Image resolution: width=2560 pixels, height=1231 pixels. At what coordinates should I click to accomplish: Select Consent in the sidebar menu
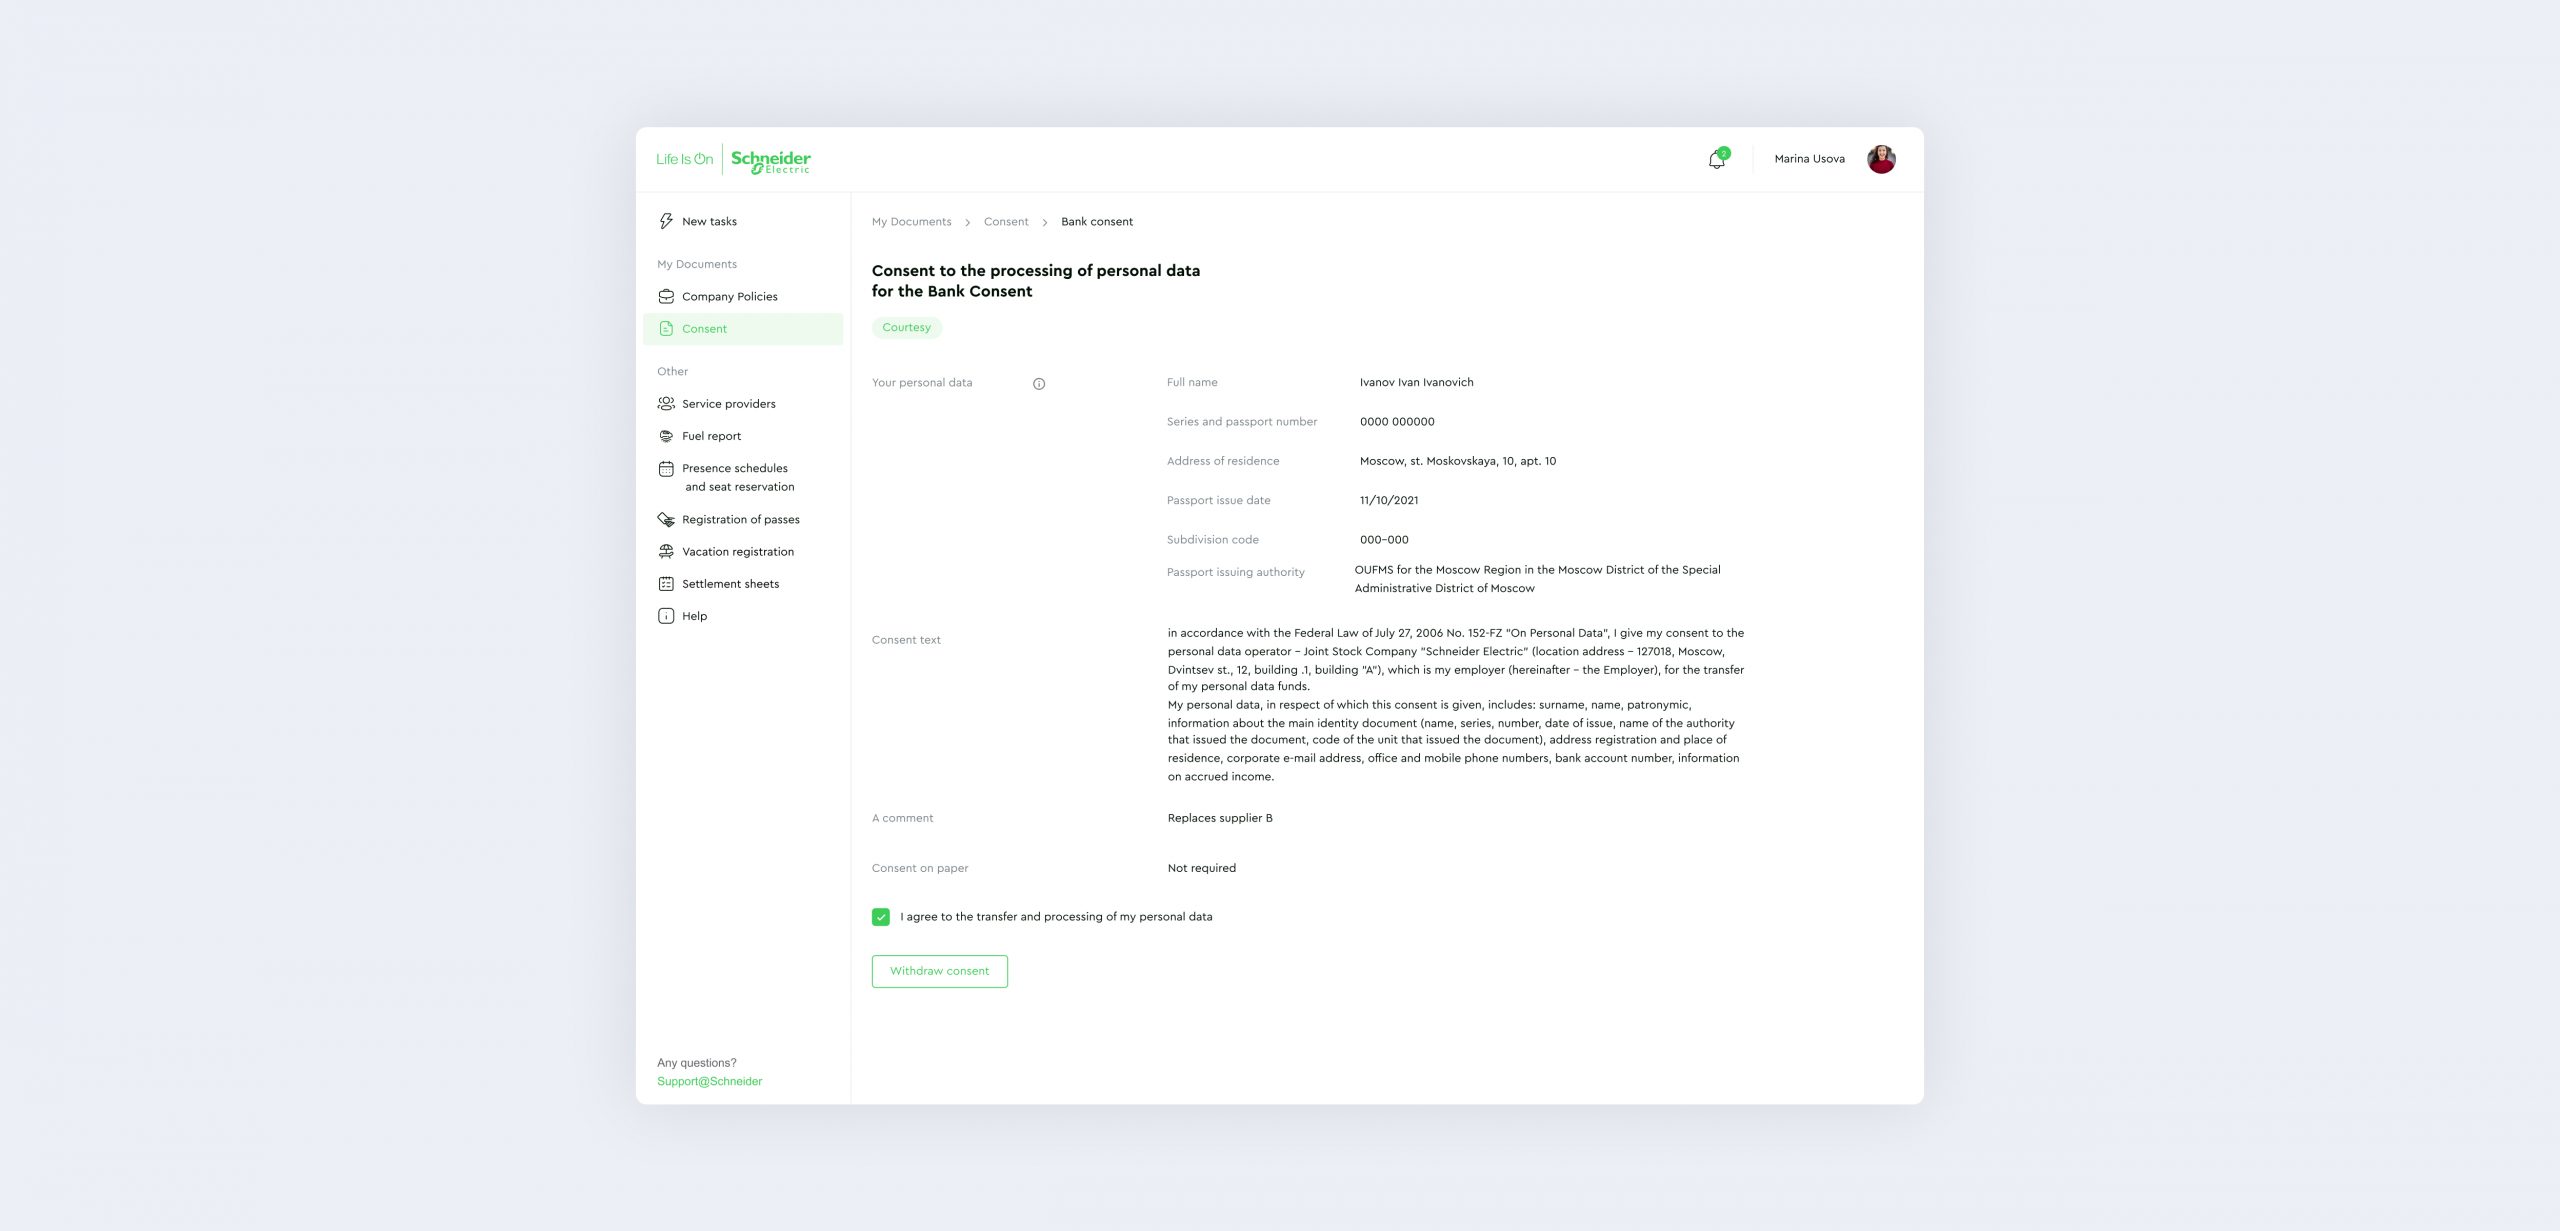[x=704, y=329]
